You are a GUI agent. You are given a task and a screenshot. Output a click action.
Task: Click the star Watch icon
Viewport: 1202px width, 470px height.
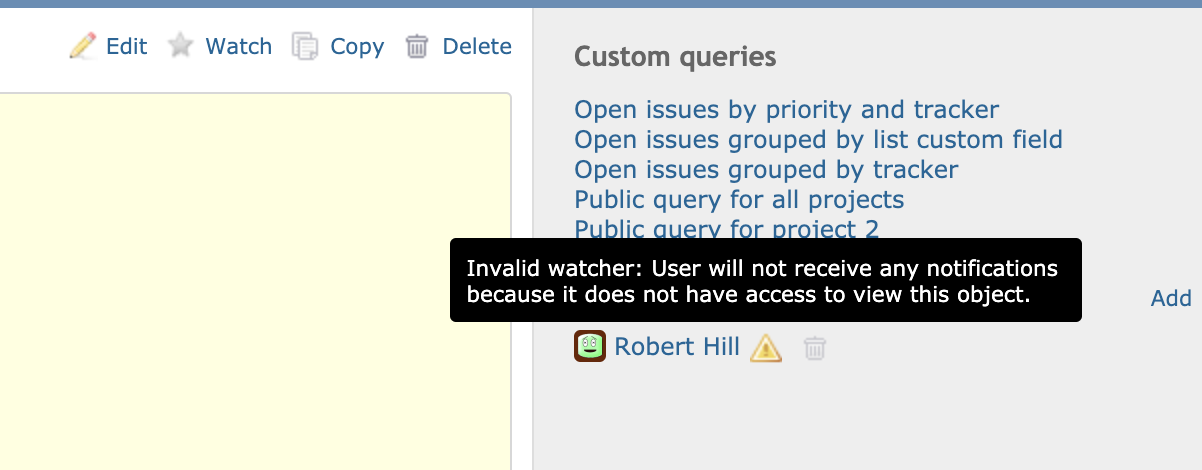click(181, 46)
